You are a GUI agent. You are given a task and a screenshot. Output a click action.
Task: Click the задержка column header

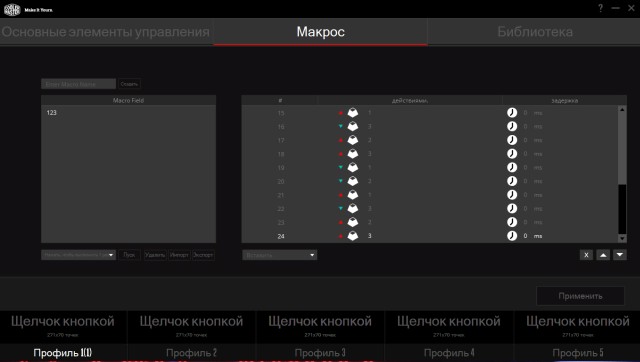tap(564, 100)
